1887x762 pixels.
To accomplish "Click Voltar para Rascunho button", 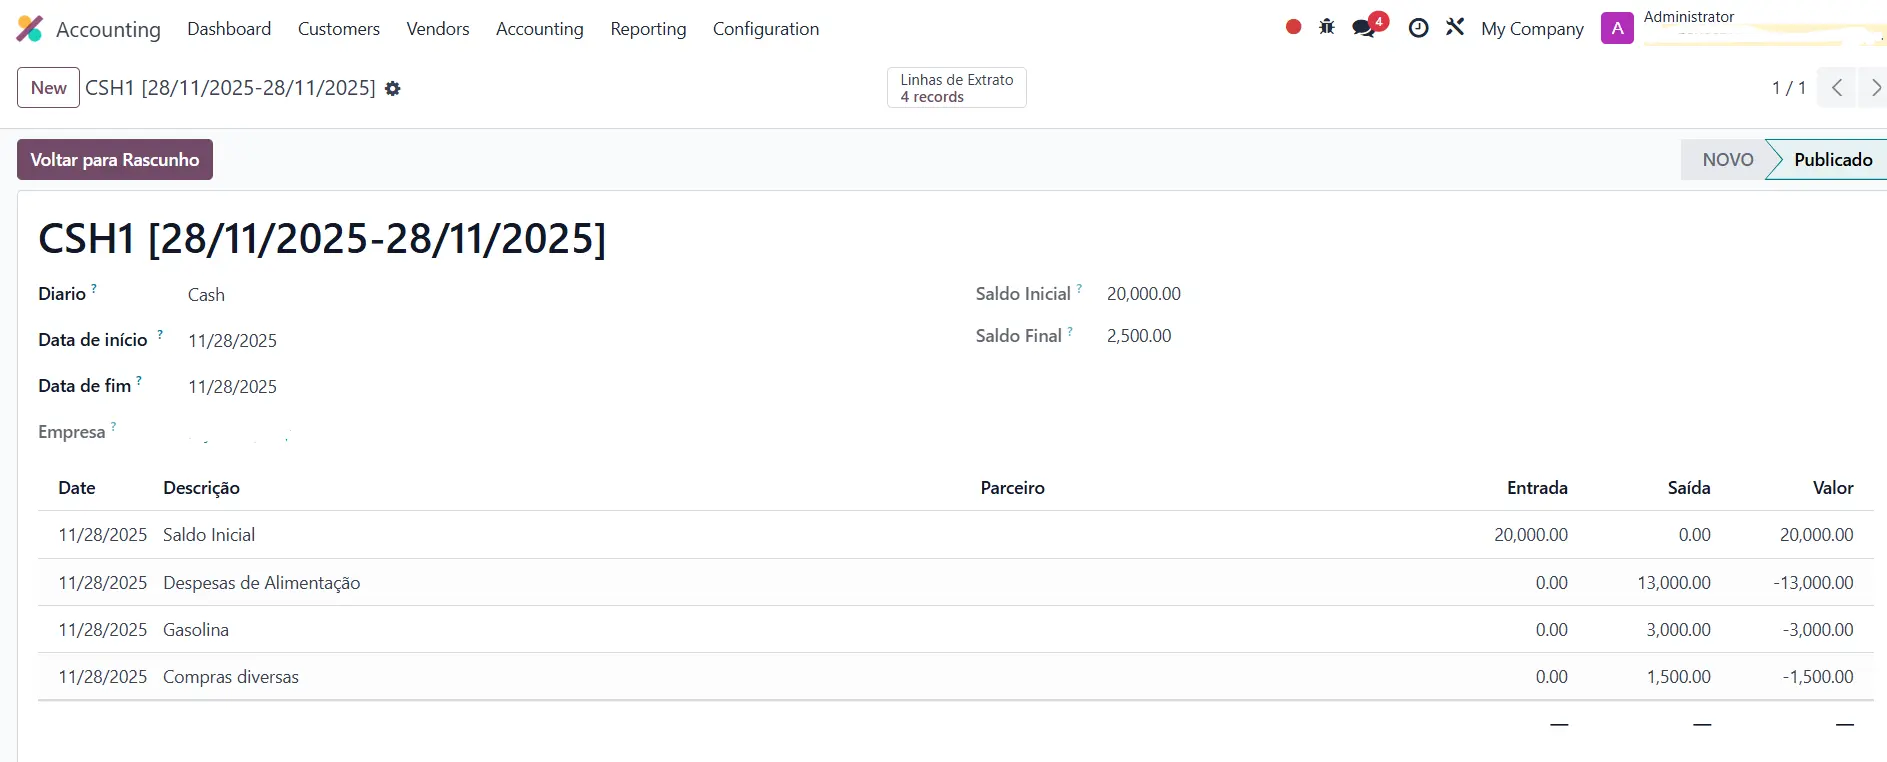I will pyautogui.click(x=115, y=160).
